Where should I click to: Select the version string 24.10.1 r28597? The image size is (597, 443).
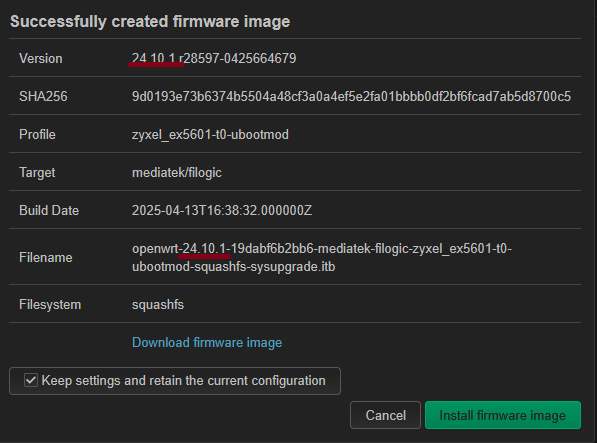(x=214, y=58)
